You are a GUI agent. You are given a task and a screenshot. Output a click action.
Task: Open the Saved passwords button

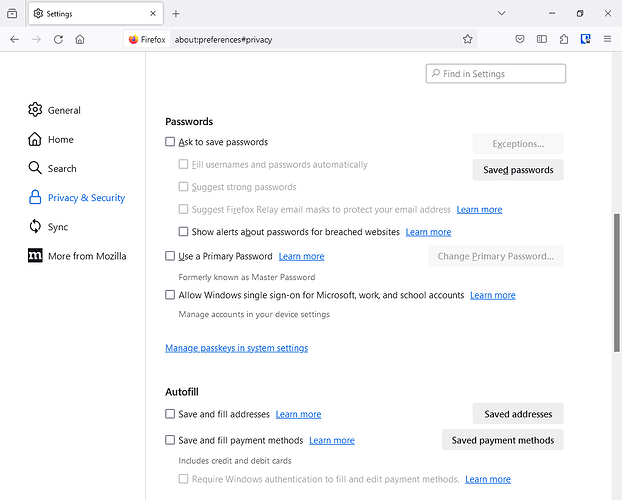[518, 170]
